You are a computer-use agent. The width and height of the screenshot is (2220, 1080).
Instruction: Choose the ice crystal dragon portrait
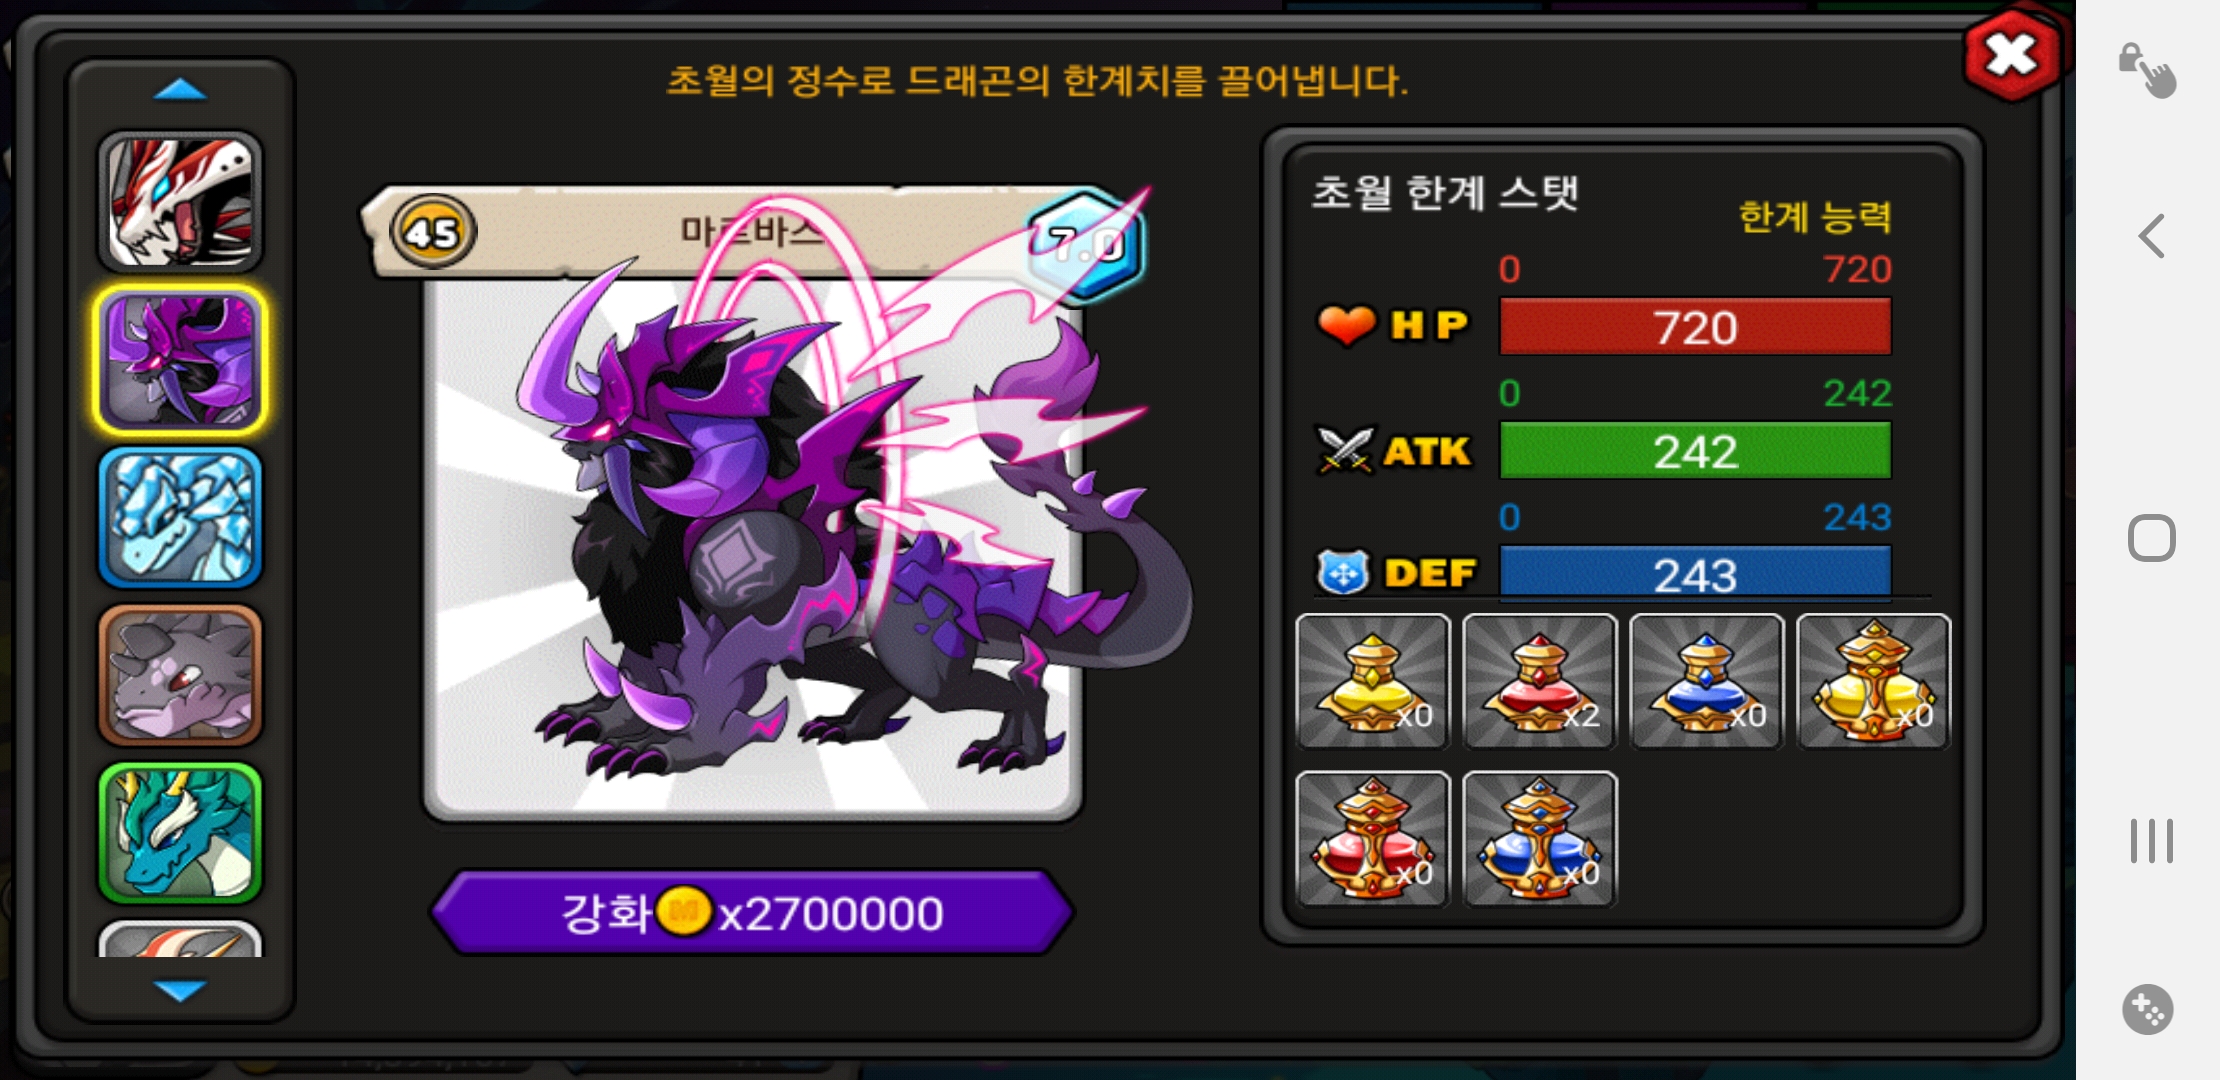[x=180, y=518]
